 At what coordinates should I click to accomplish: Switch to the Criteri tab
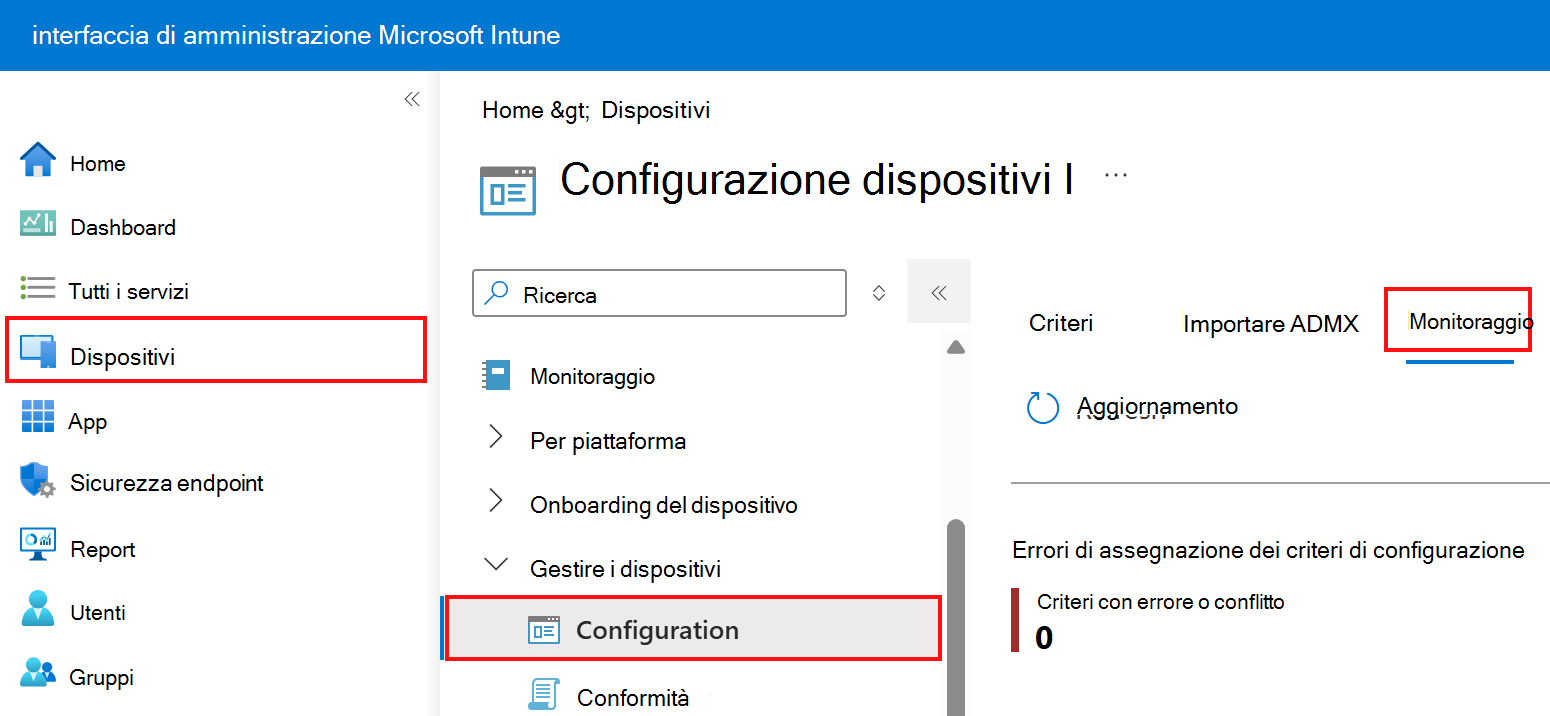[1060, 322]
